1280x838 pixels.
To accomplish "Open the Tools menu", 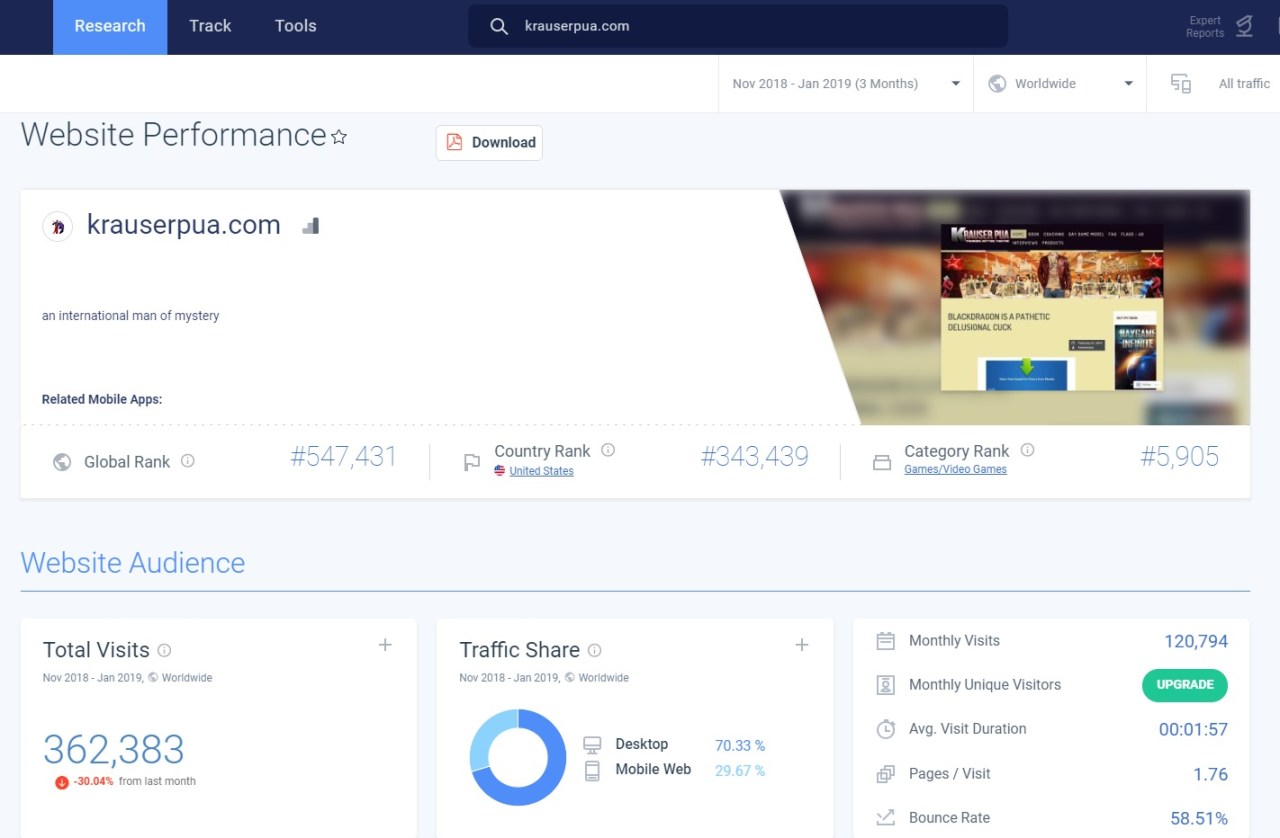I will (294, 27).
